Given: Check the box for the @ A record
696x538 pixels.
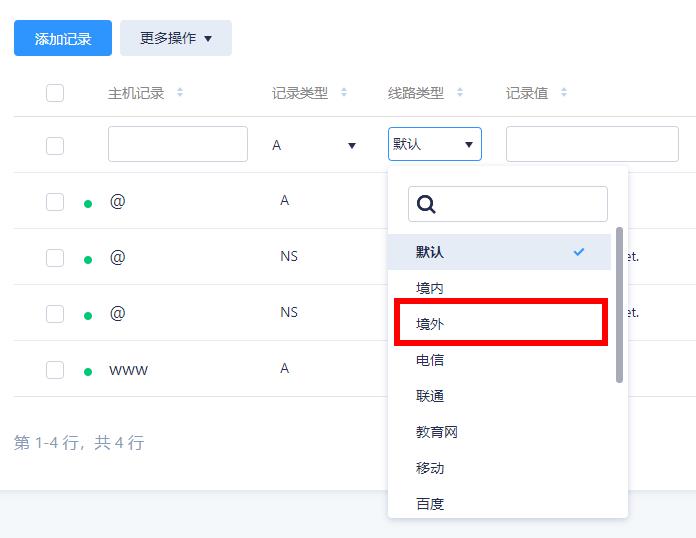Looking at the screenshot, I should tap(55, 202).
